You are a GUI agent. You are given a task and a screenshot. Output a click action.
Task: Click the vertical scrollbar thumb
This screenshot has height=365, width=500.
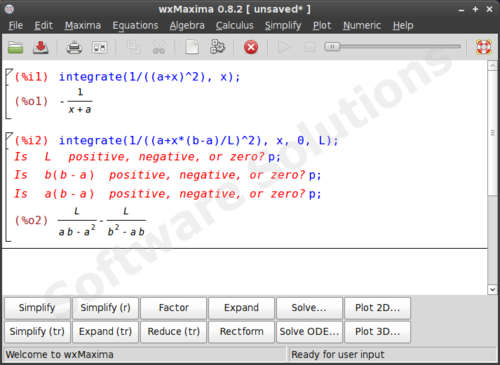click(x=492, y=133)
